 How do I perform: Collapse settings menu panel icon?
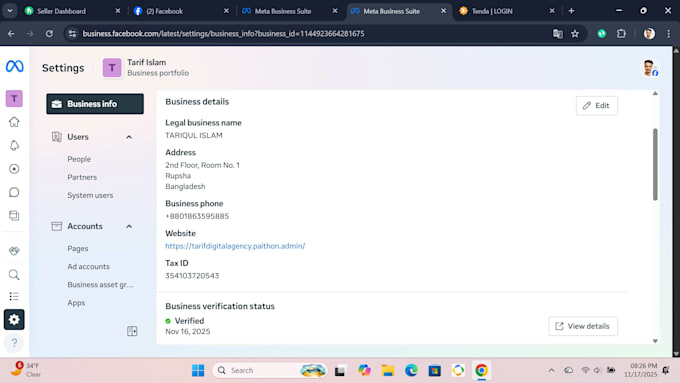click(x=132, y=331)
